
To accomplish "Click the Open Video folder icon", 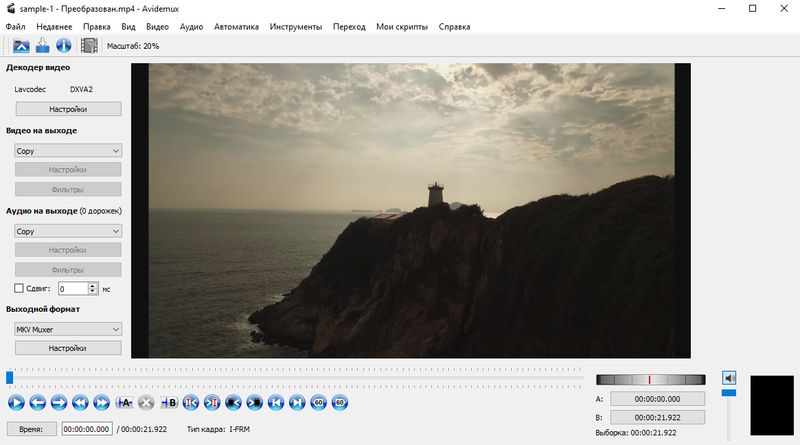I will 20,46.
